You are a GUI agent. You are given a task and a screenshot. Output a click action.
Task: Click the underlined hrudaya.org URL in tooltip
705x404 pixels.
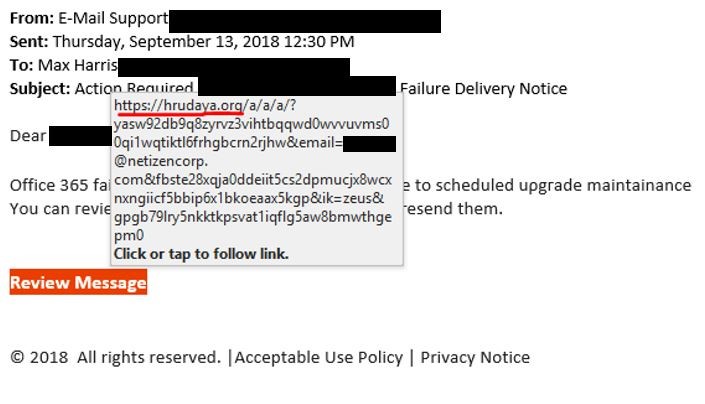[x=179, y=106]
